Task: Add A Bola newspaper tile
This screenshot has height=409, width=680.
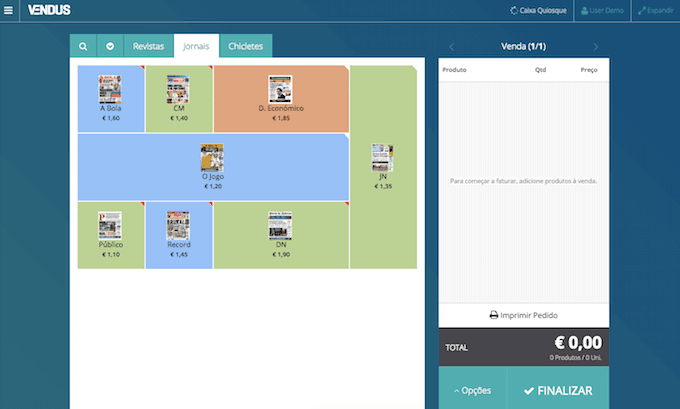Action: click(x=111, y=99)
